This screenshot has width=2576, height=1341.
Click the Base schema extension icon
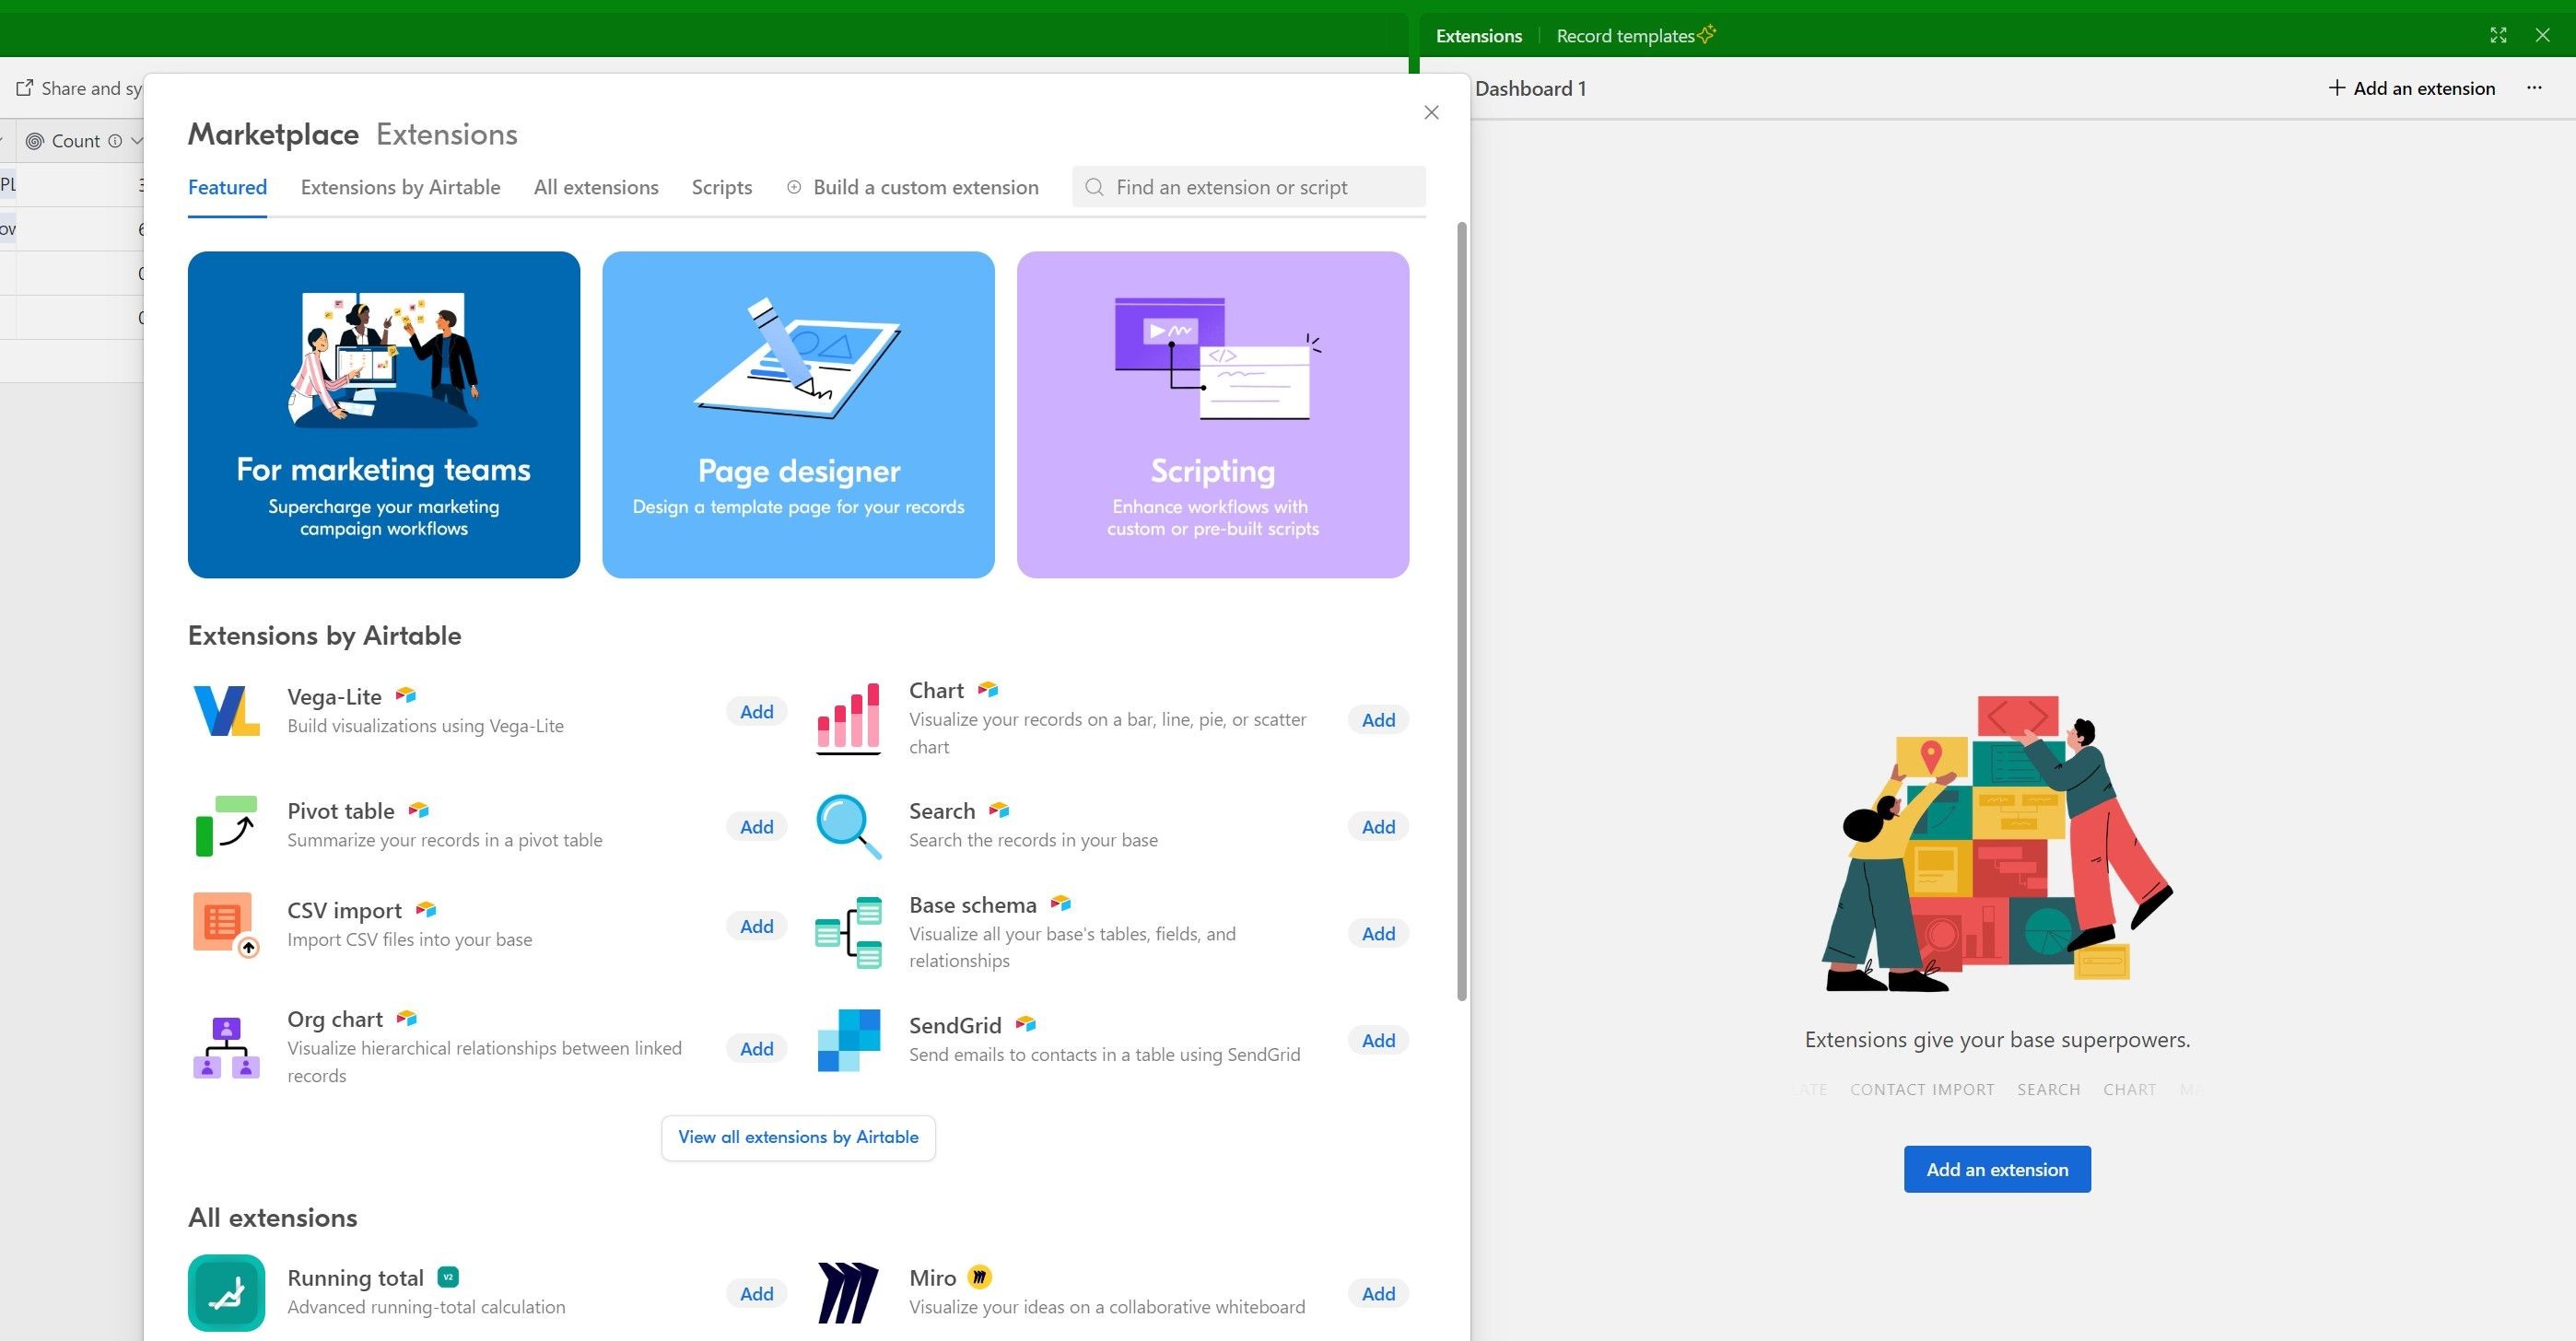[848, 932]
